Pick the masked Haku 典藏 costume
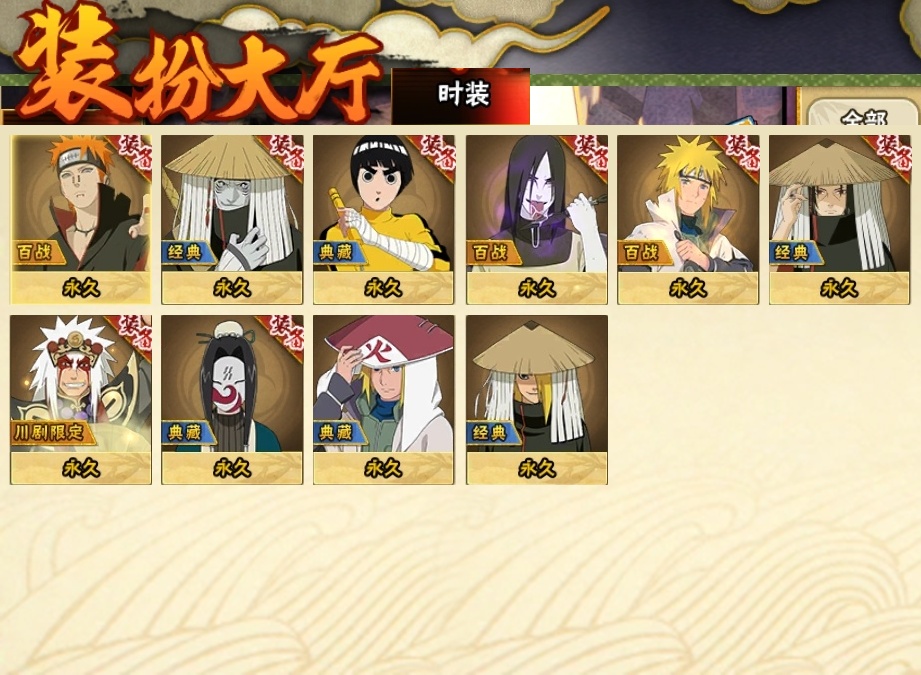Image resolution: width=921 pixels, height=675 pixels. pyautogui.click(x=232, y=399)
